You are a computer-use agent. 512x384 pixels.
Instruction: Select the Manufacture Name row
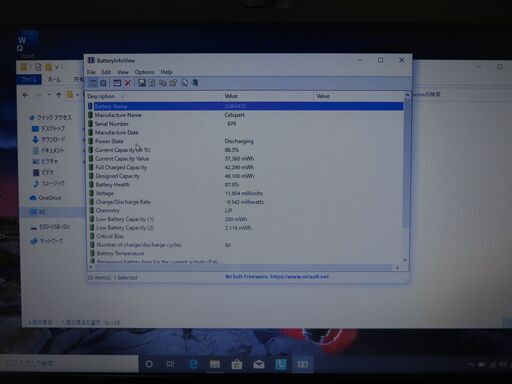245,115
